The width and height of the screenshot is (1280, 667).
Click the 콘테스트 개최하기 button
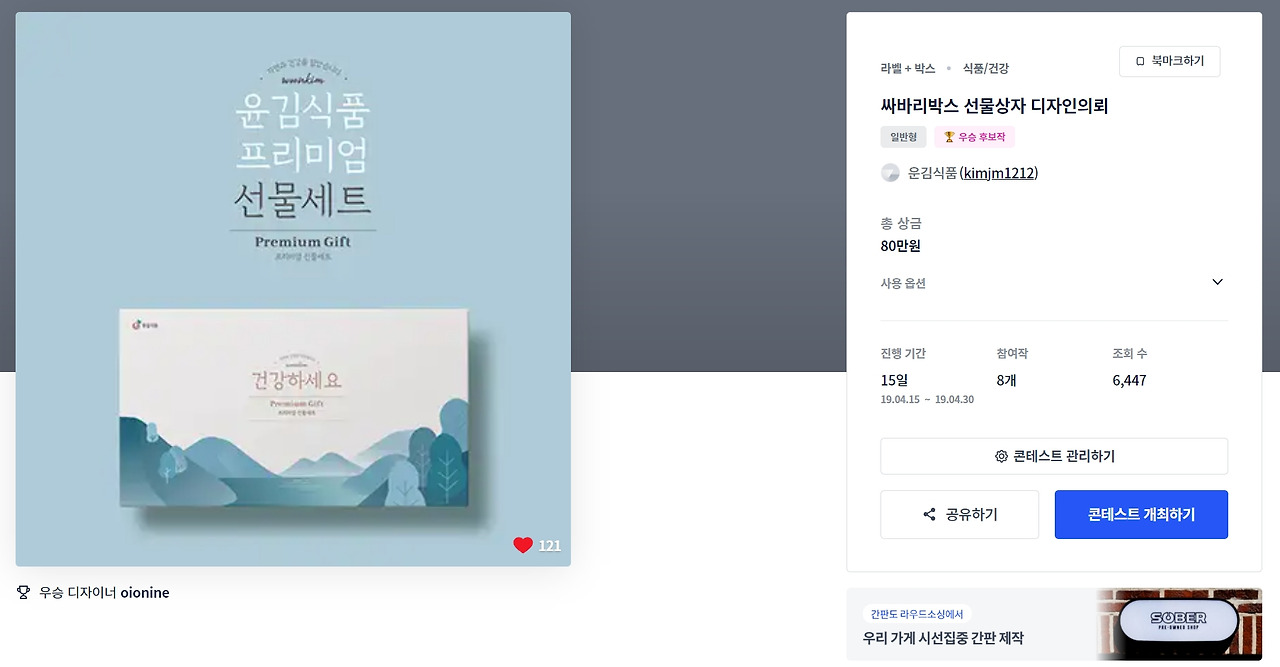pyautogui.click(x=1141, y=515)
